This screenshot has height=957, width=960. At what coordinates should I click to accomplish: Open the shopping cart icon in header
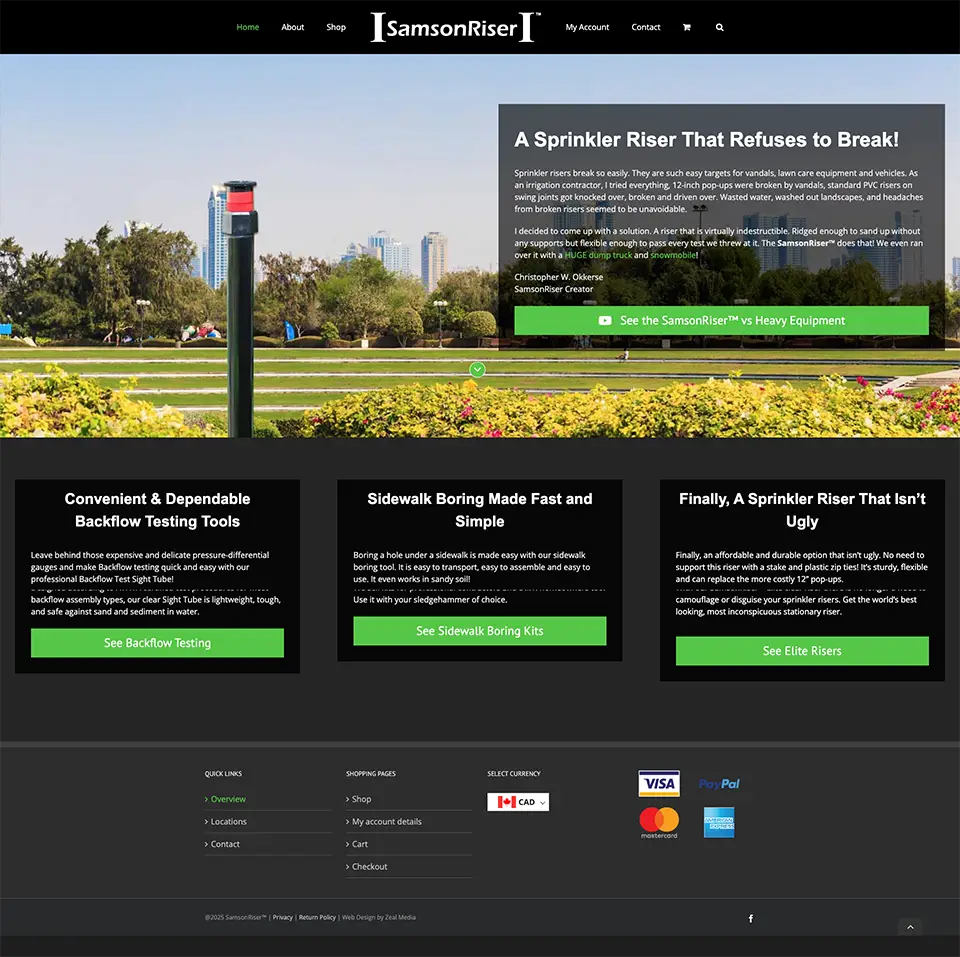click(x=686, y=27)
